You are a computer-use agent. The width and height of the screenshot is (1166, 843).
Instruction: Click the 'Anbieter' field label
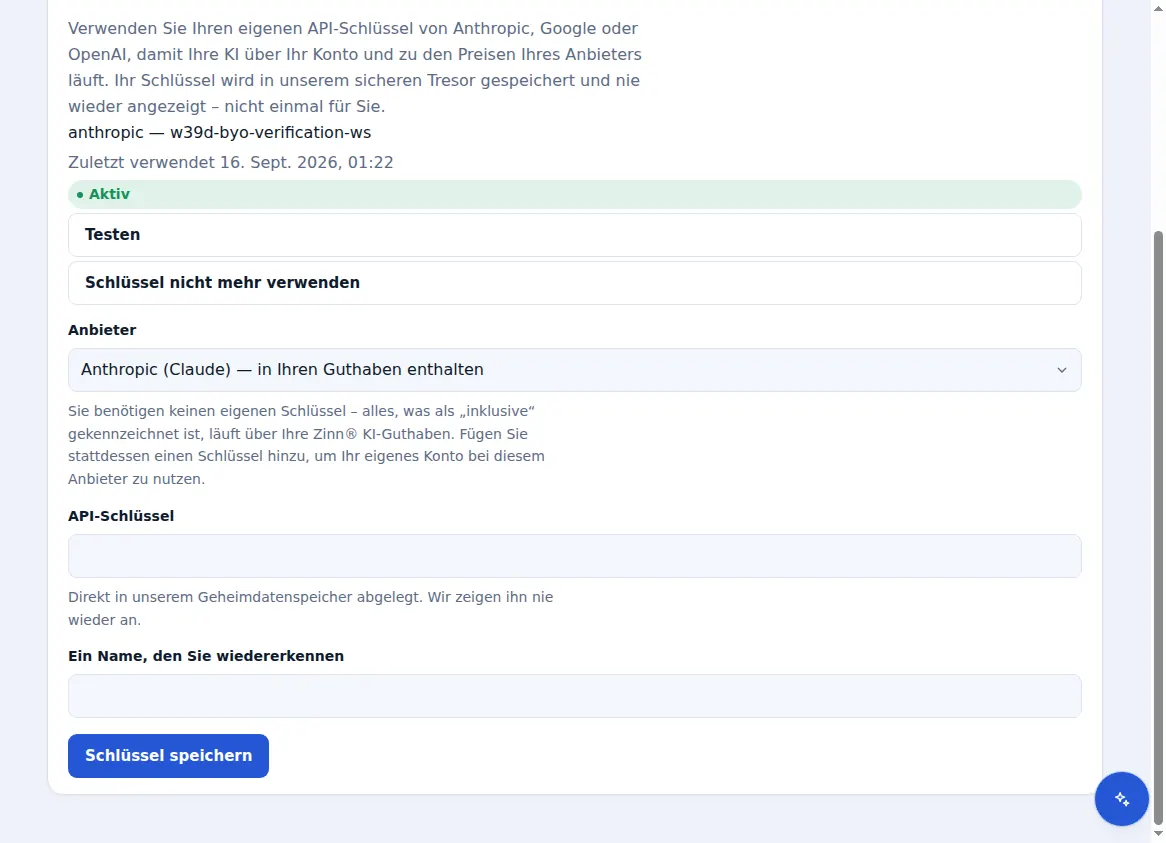click(102, 330)
